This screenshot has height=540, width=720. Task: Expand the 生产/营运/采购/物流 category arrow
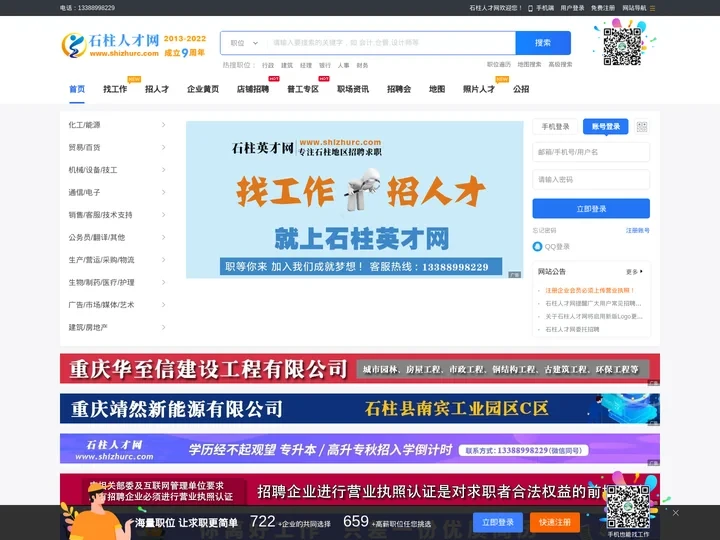click(163, 260)
